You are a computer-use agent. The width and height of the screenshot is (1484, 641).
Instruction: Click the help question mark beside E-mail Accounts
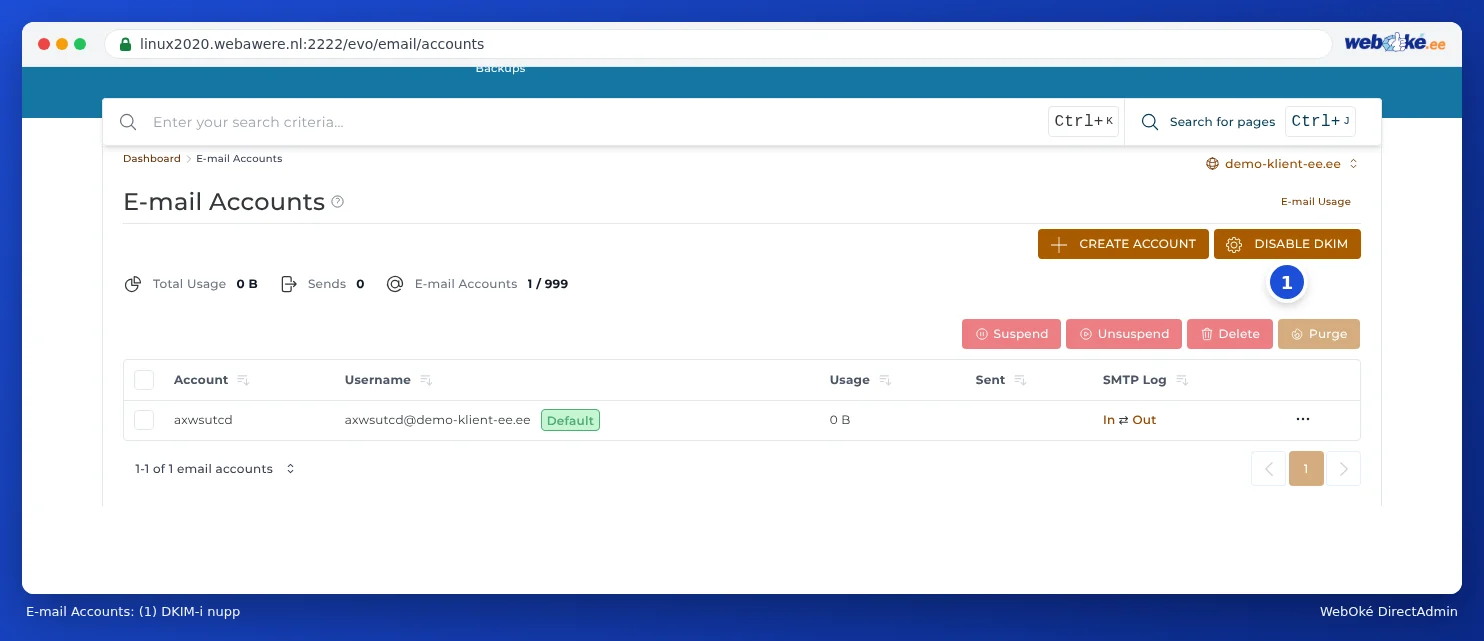coord(338,201)
